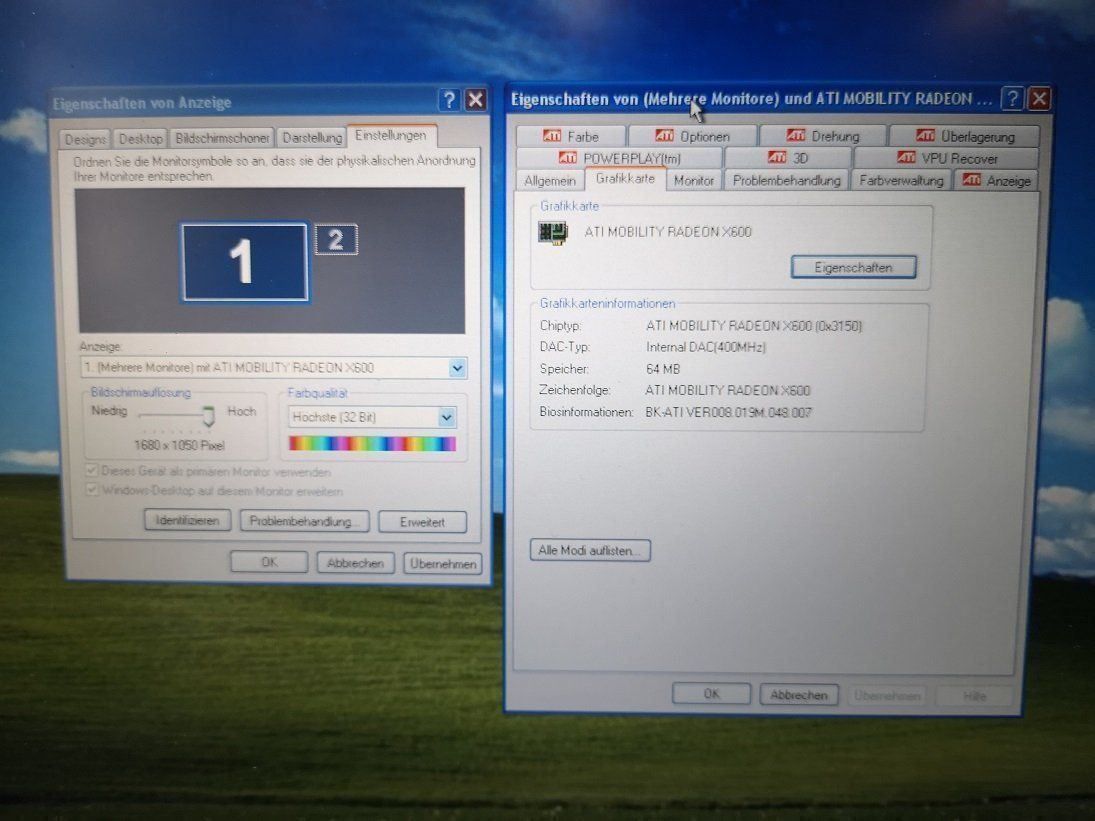Click Alle Modi auflisten button

(590, 550)
